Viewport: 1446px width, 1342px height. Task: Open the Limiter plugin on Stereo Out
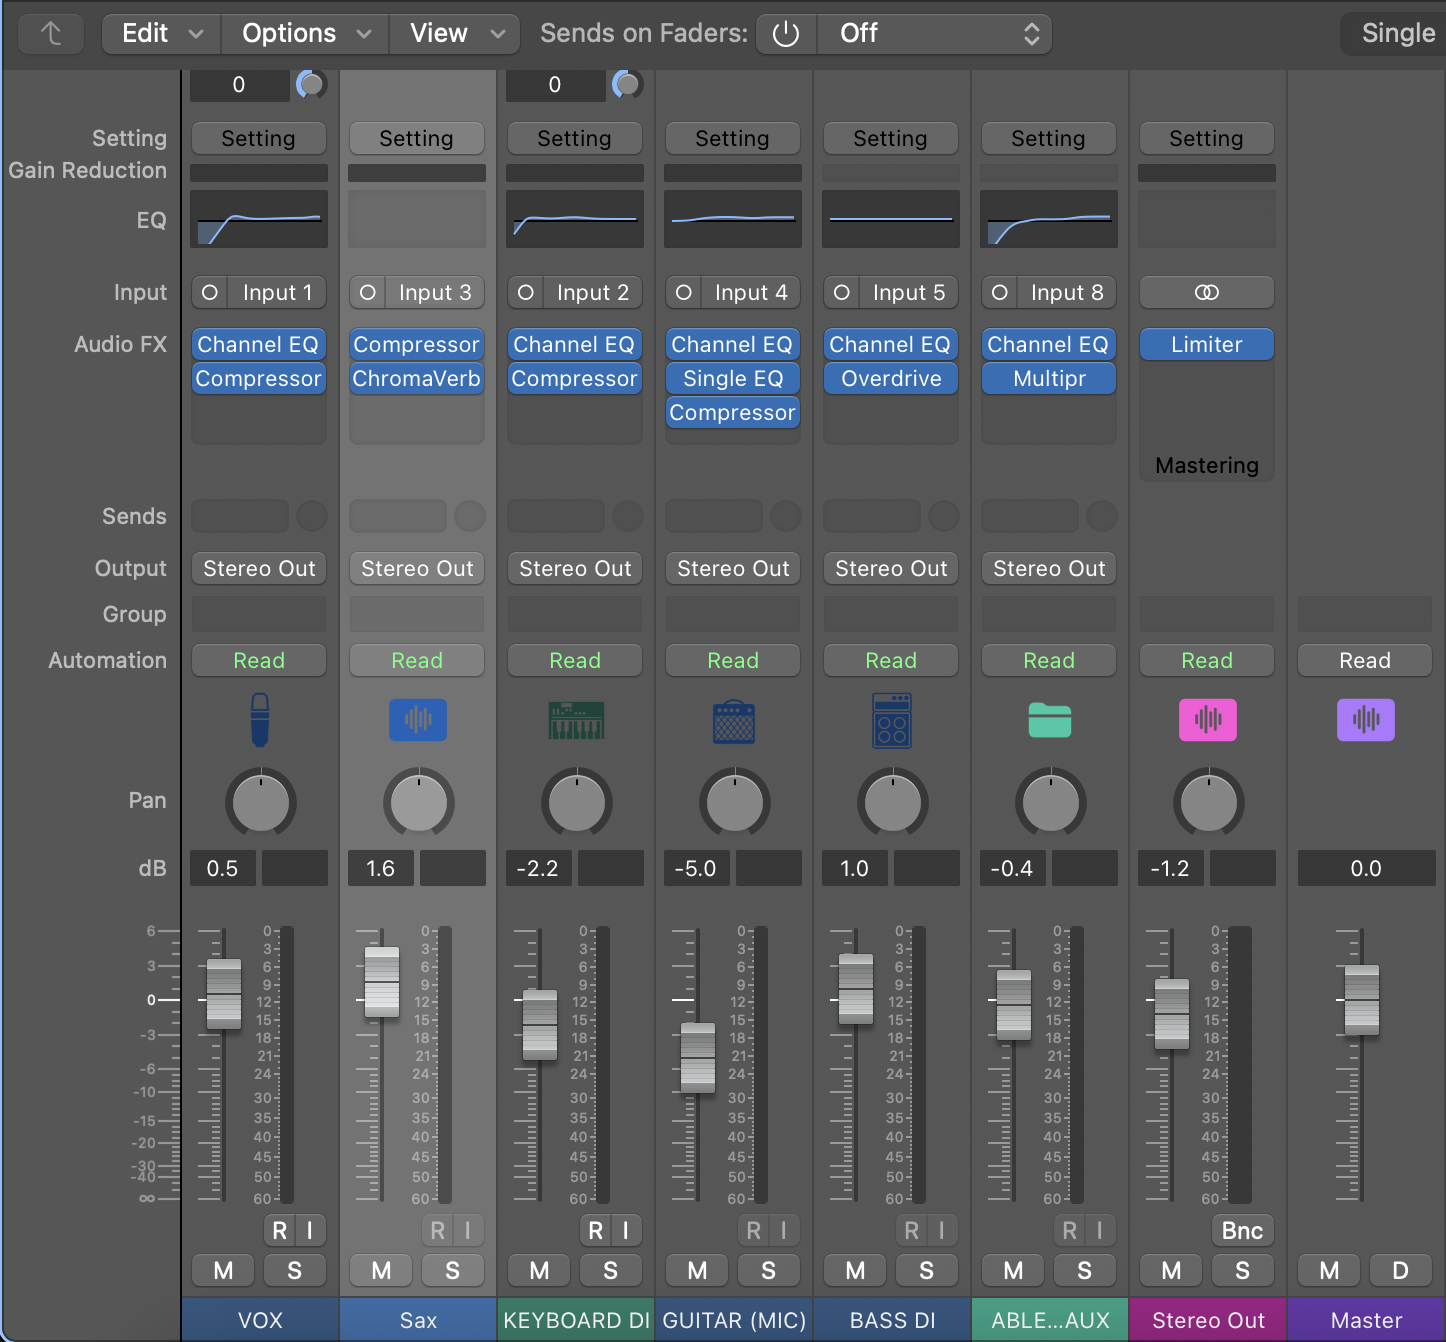point(1207,345)
